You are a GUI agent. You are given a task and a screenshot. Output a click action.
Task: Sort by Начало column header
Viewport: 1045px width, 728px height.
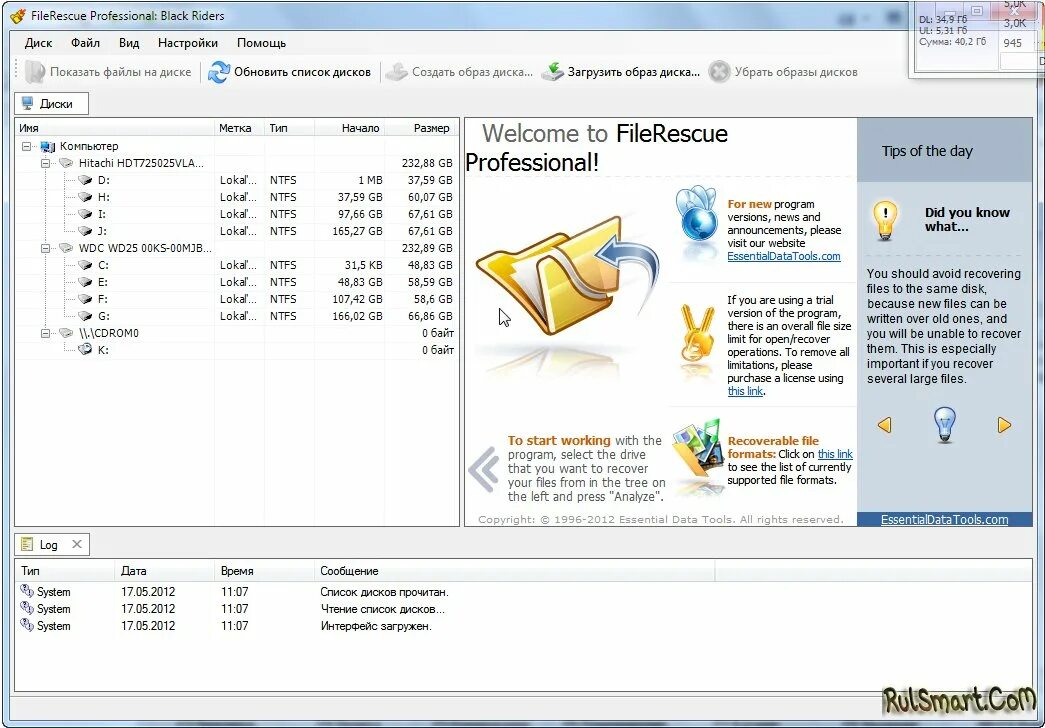(350, 128)
